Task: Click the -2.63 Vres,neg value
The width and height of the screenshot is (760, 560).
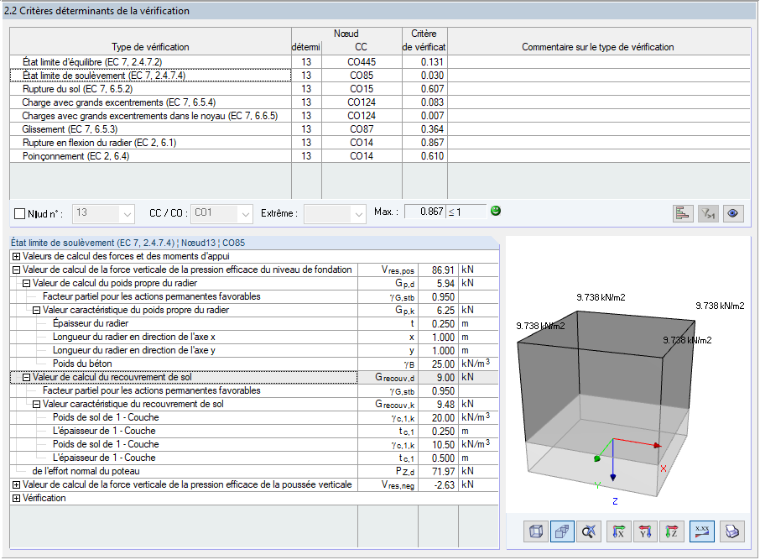Action: [438, 484]
